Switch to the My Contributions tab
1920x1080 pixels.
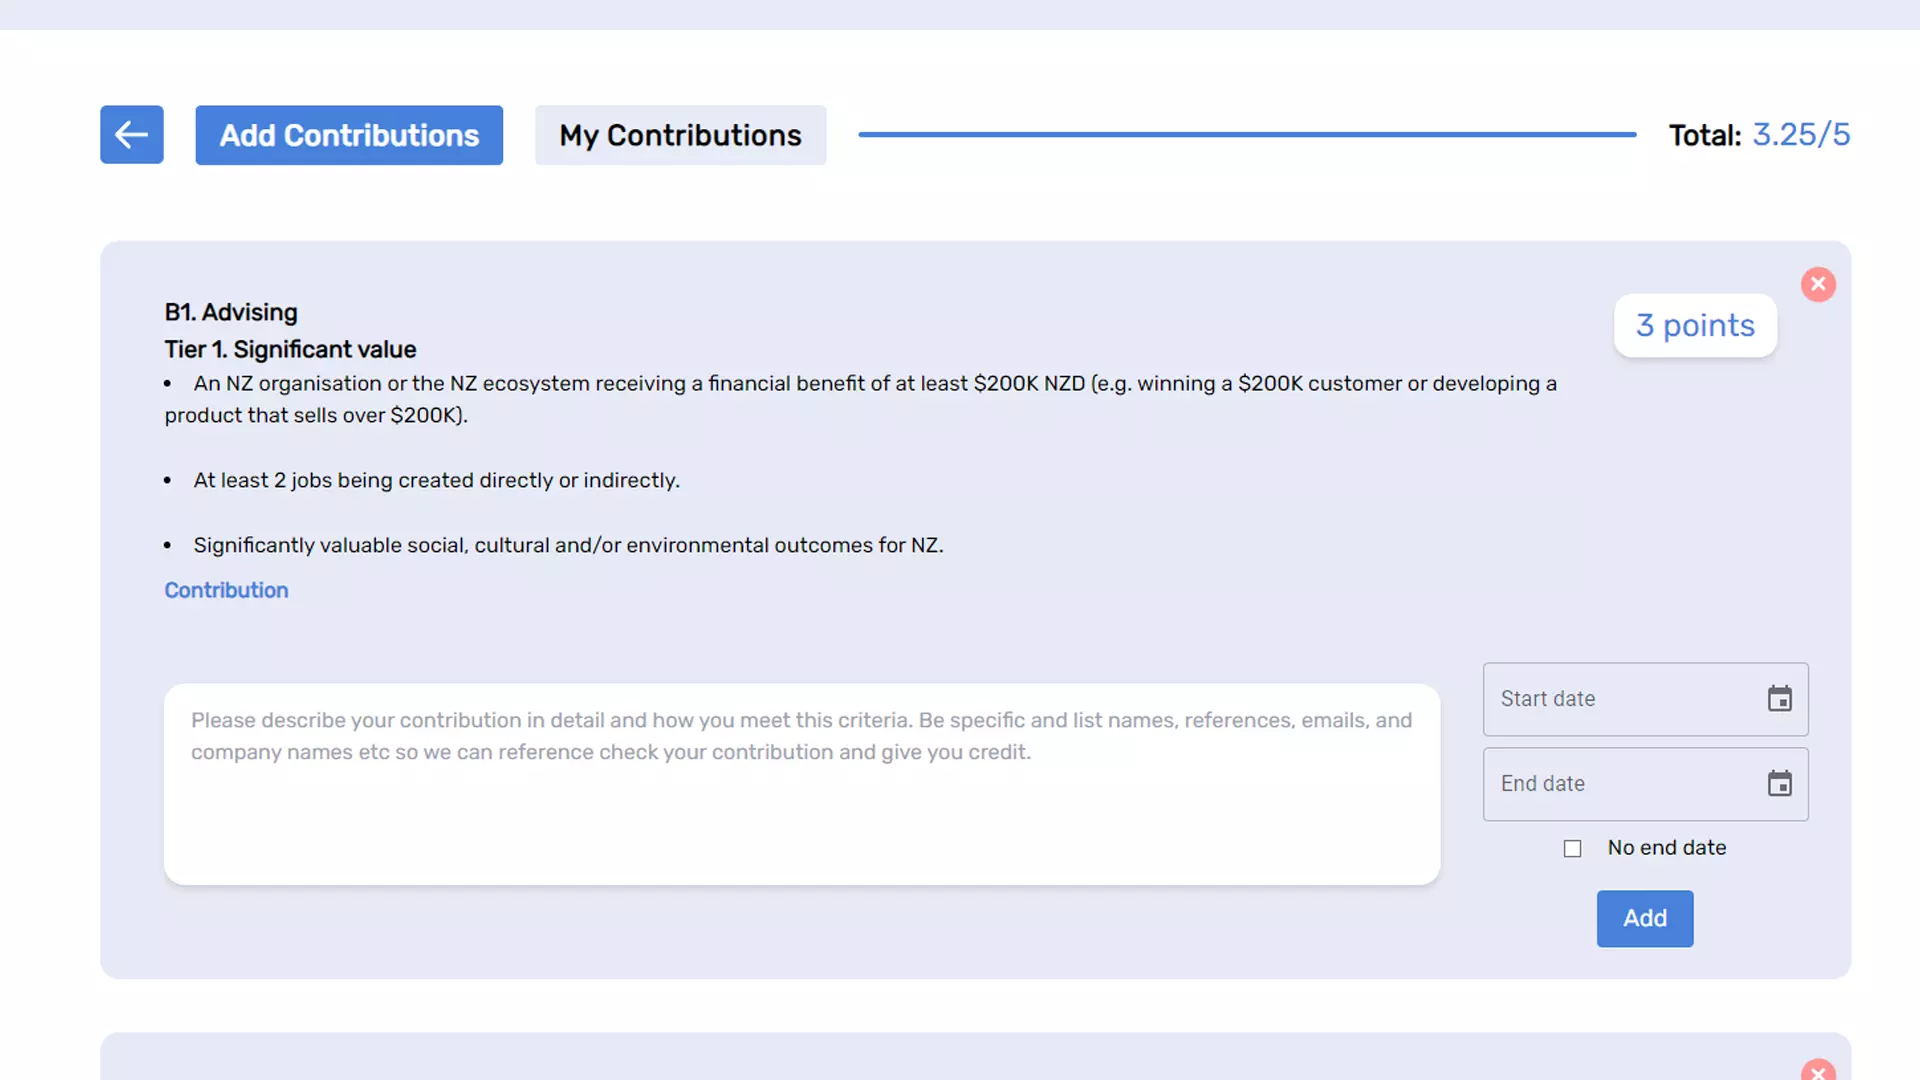(x=680, y=135)
